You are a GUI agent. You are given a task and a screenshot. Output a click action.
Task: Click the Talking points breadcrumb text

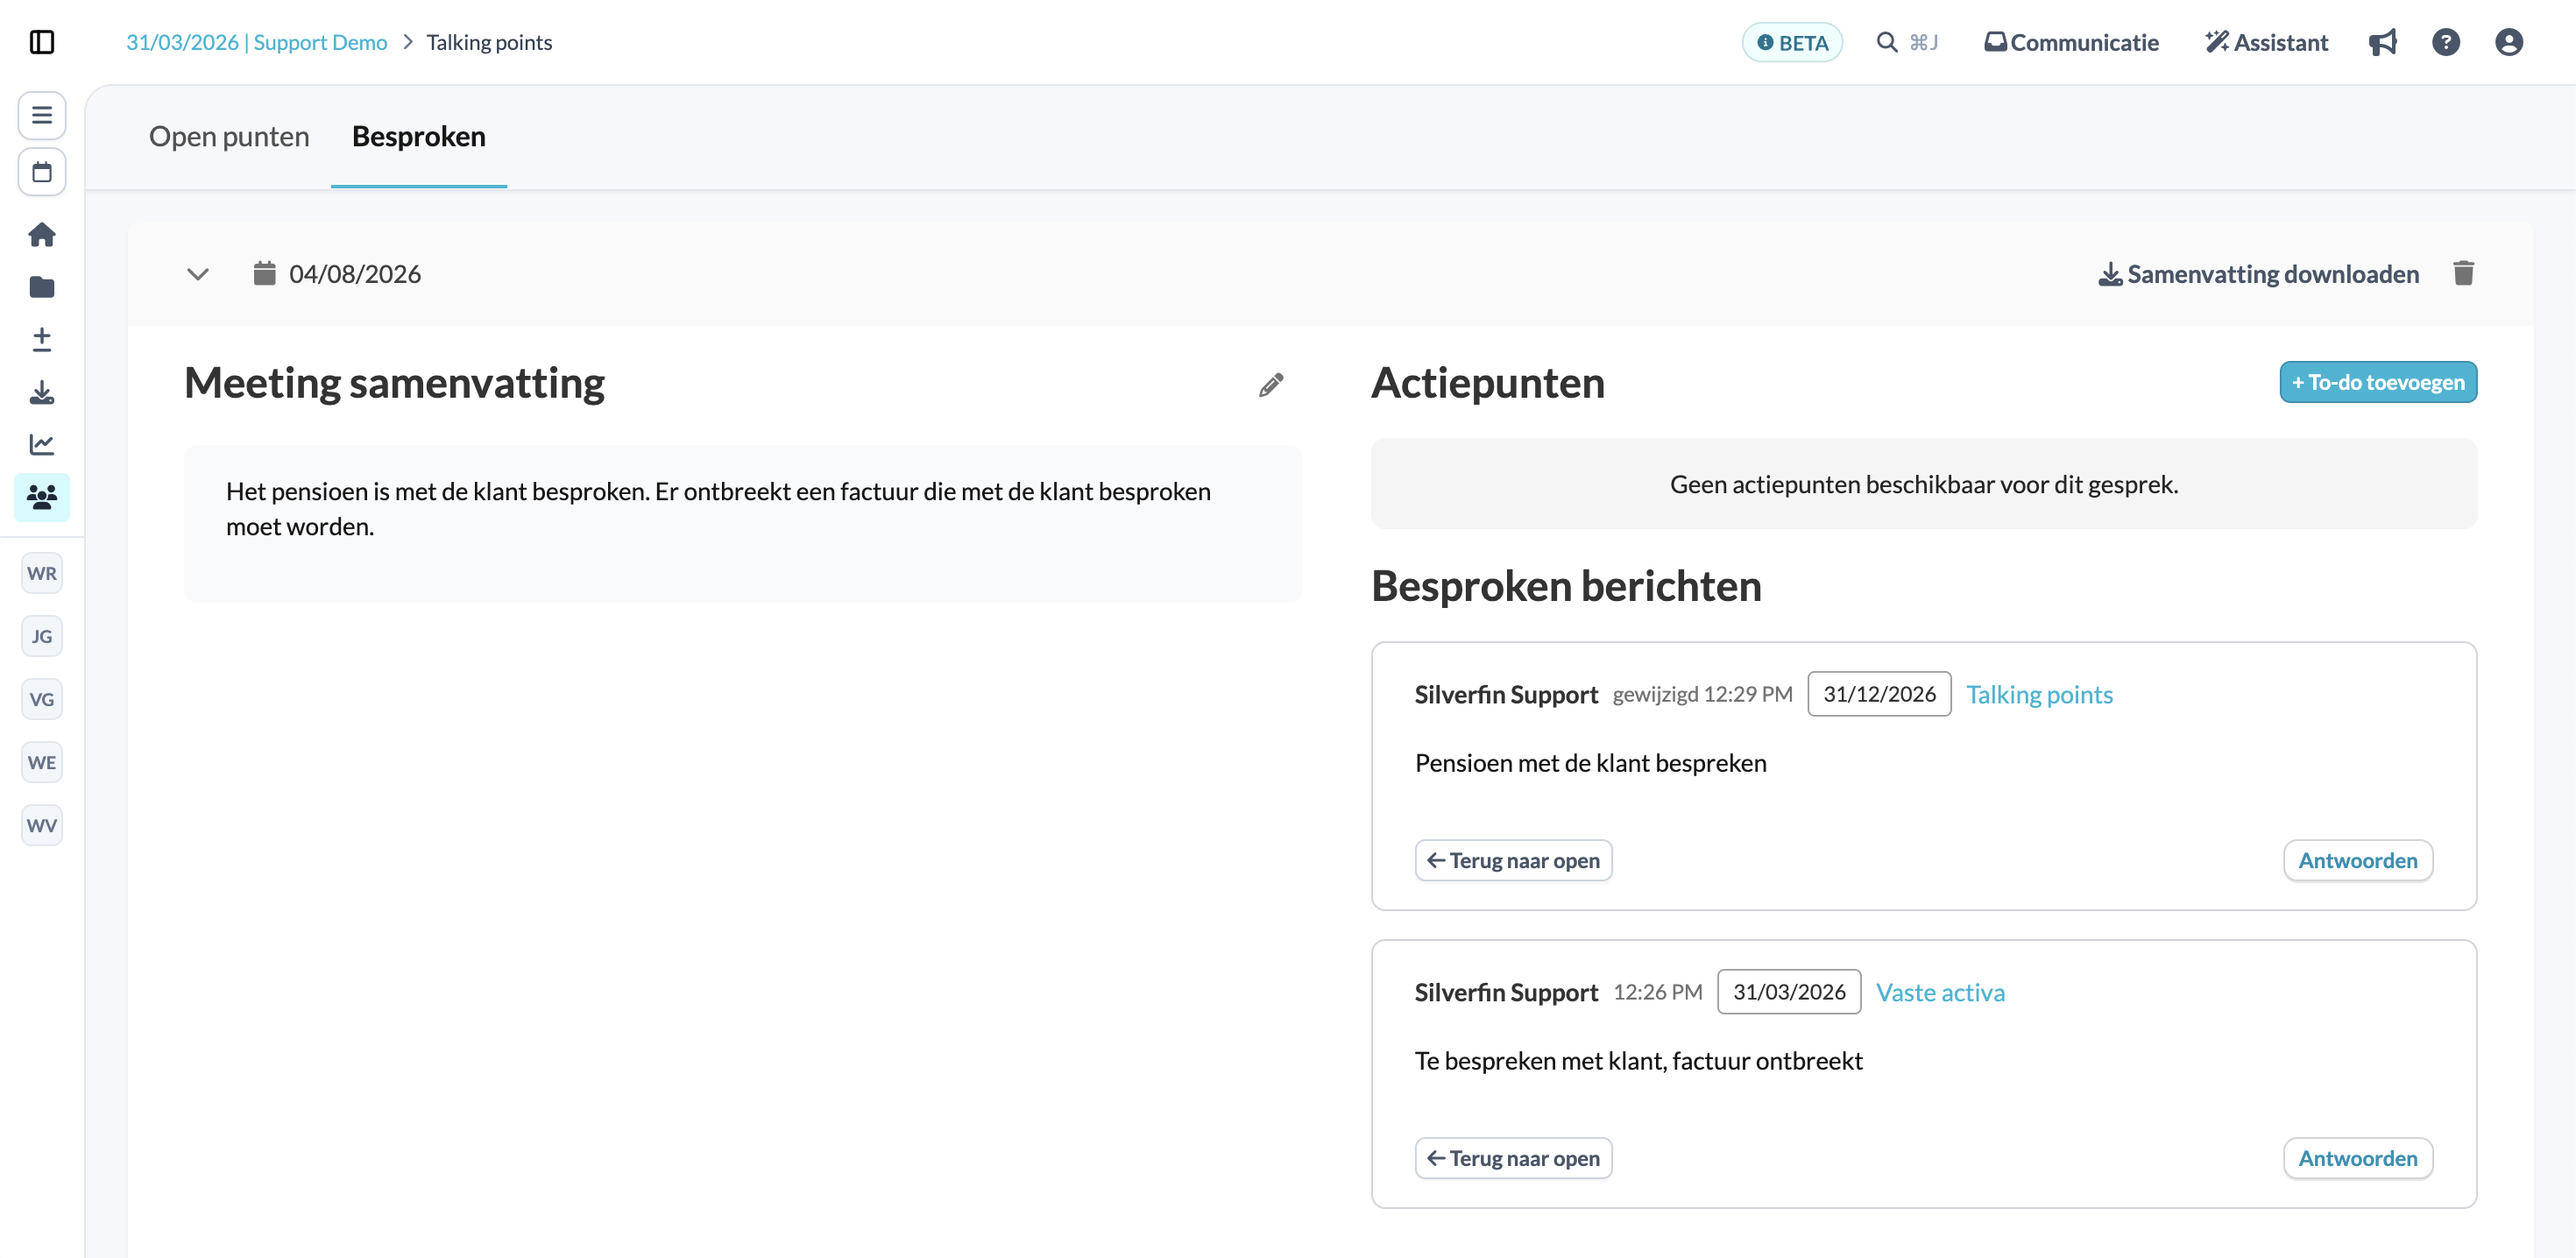(489, 42)
